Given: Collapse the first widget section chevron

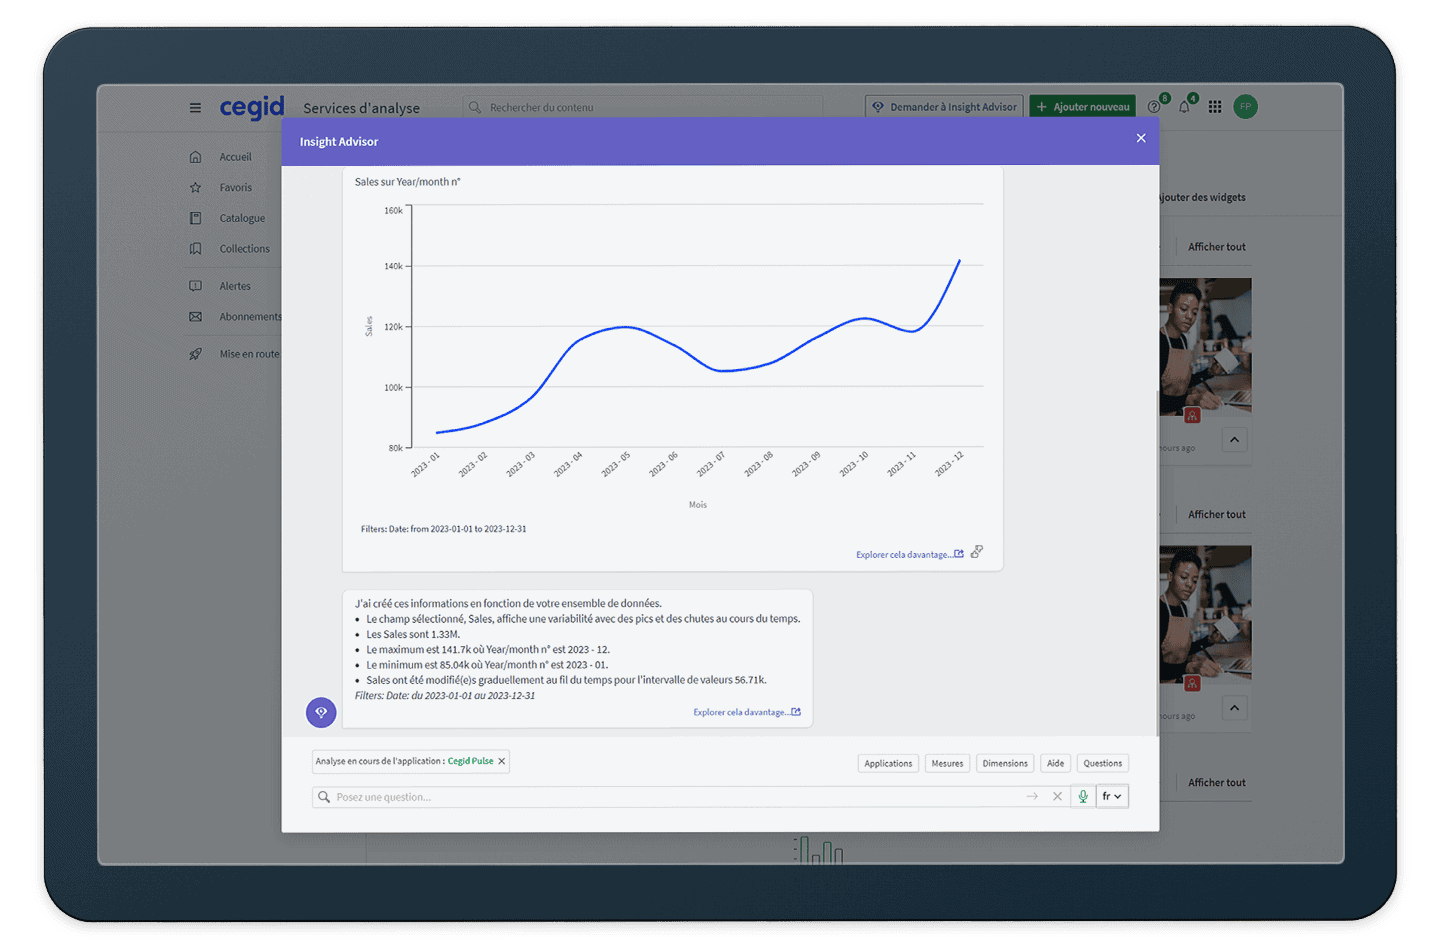Looking at the screenshot, I should point(1234,440).
